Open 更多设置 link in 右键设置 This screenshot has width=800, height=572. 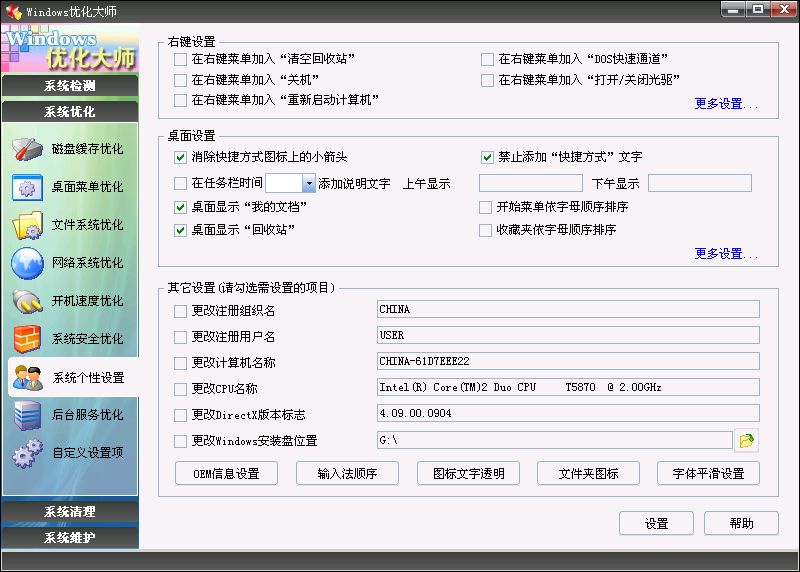(726, 104)
